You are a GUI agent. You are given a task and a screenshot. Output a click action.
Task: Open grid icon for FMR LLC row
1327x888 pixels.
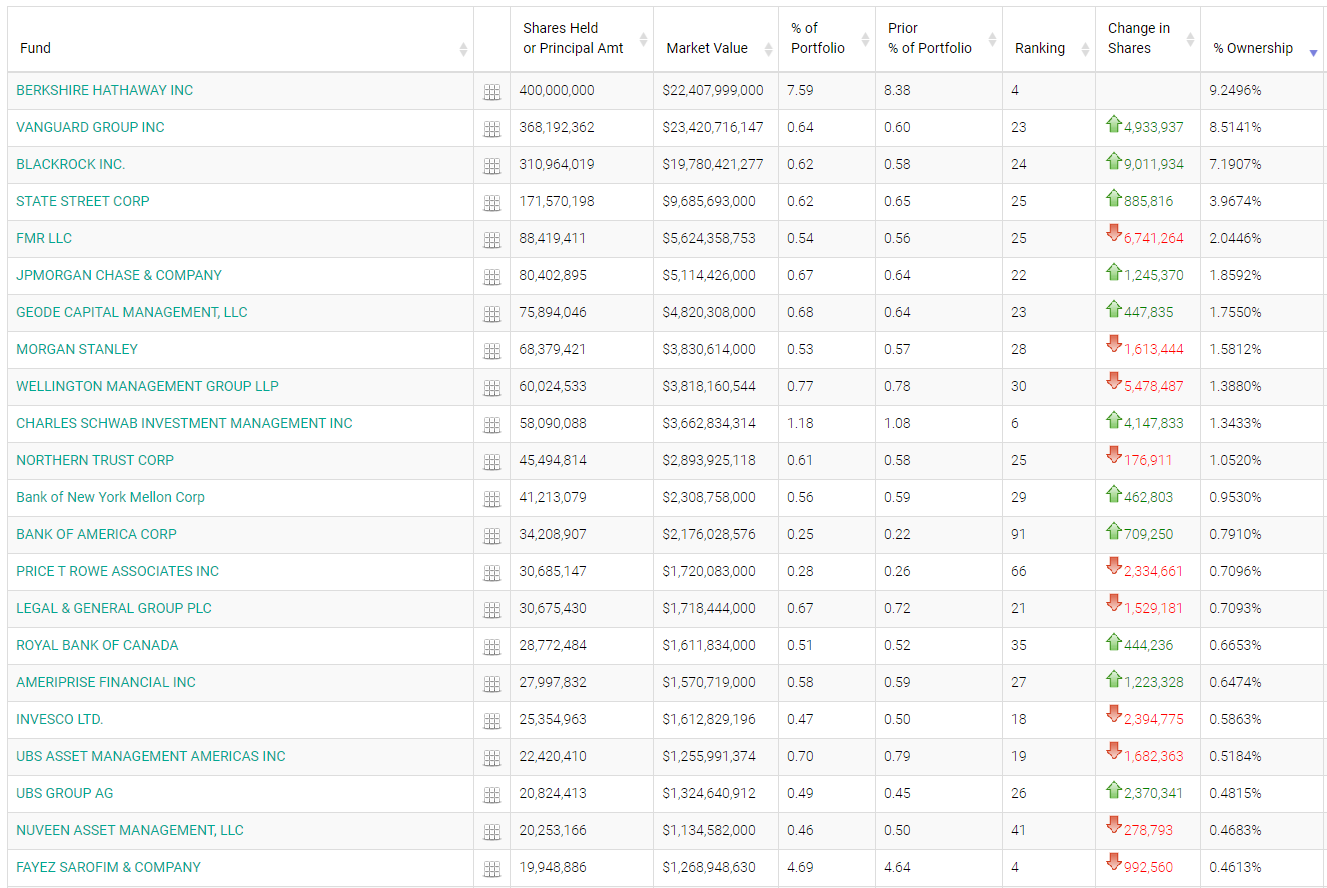[492, 240]
